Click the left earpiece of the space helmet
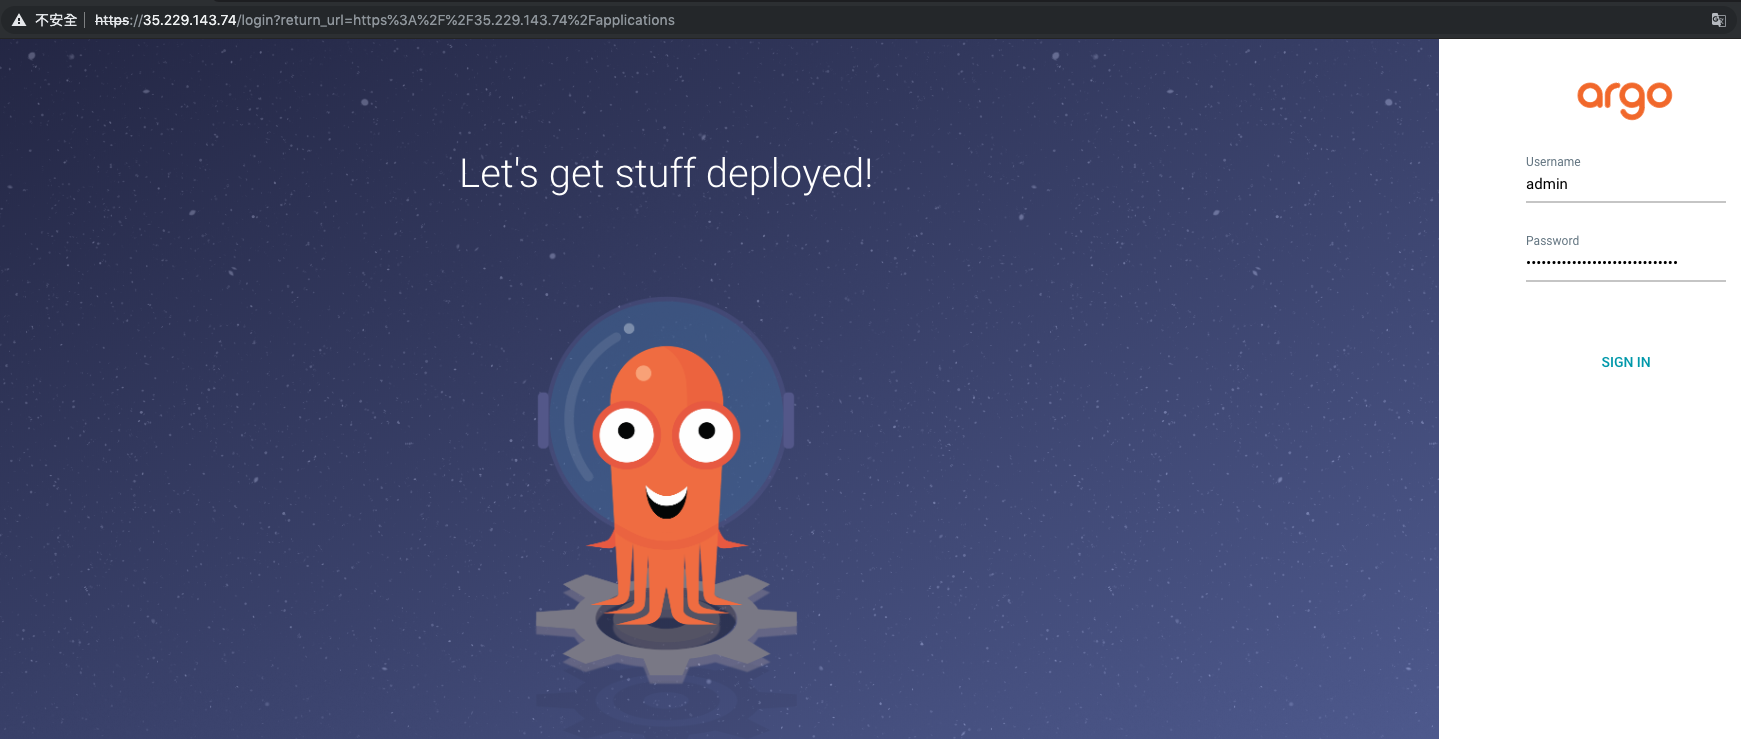 click(x=543, y=420)
